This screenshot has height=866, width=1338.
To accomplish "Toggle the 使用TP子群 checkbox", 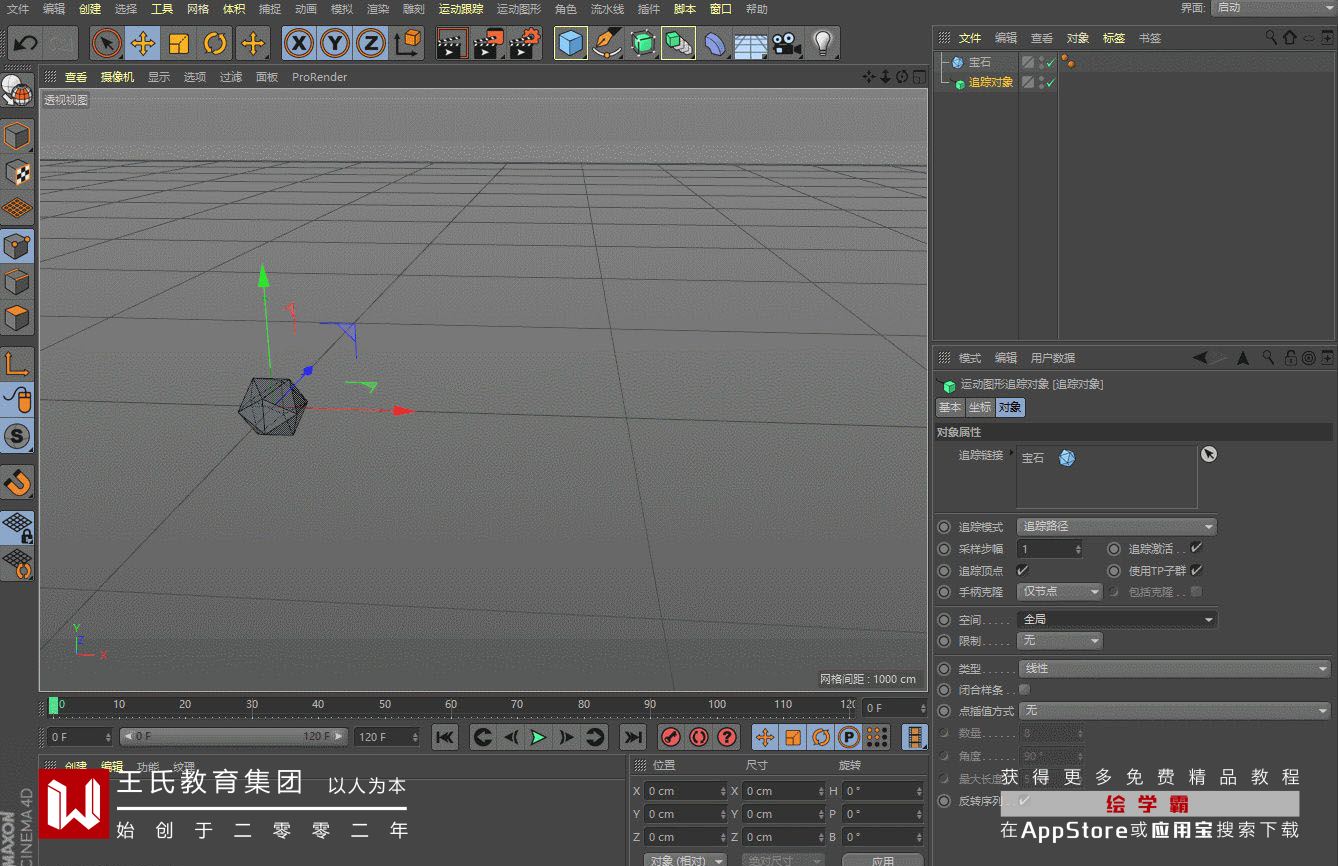I will (1196, 570).
